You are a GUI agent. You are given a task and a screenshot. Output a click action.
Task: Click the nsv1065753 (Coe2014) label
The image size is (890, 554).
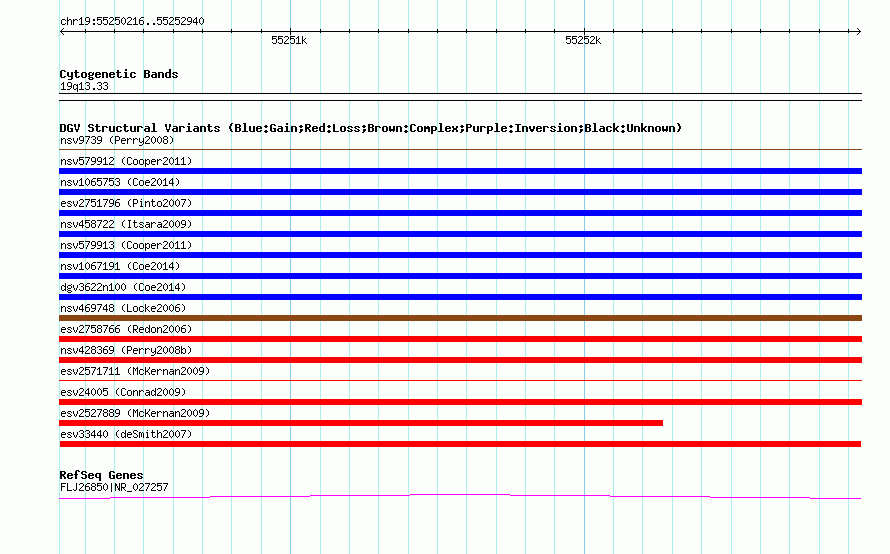(x=120, y=182)
